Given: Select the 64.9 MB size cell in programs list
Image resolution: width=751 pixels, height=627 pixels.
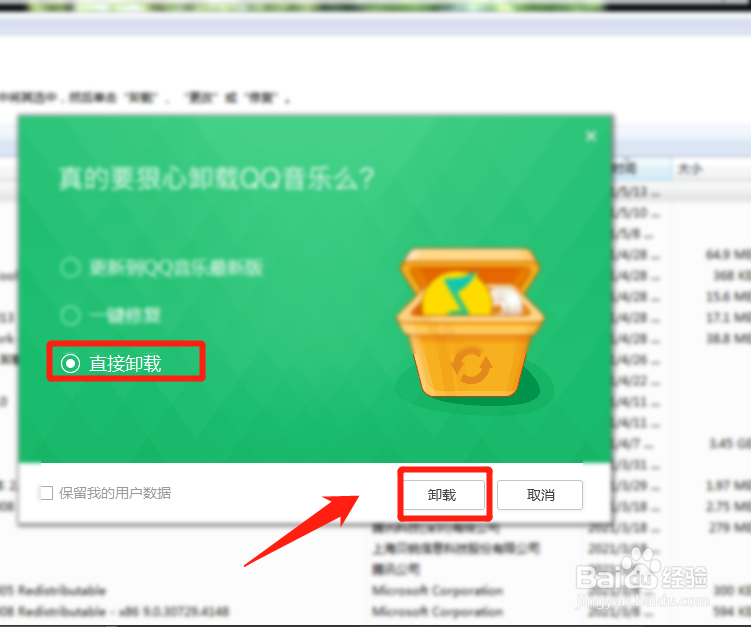Looking at the screenshot, I should [728, 254].
